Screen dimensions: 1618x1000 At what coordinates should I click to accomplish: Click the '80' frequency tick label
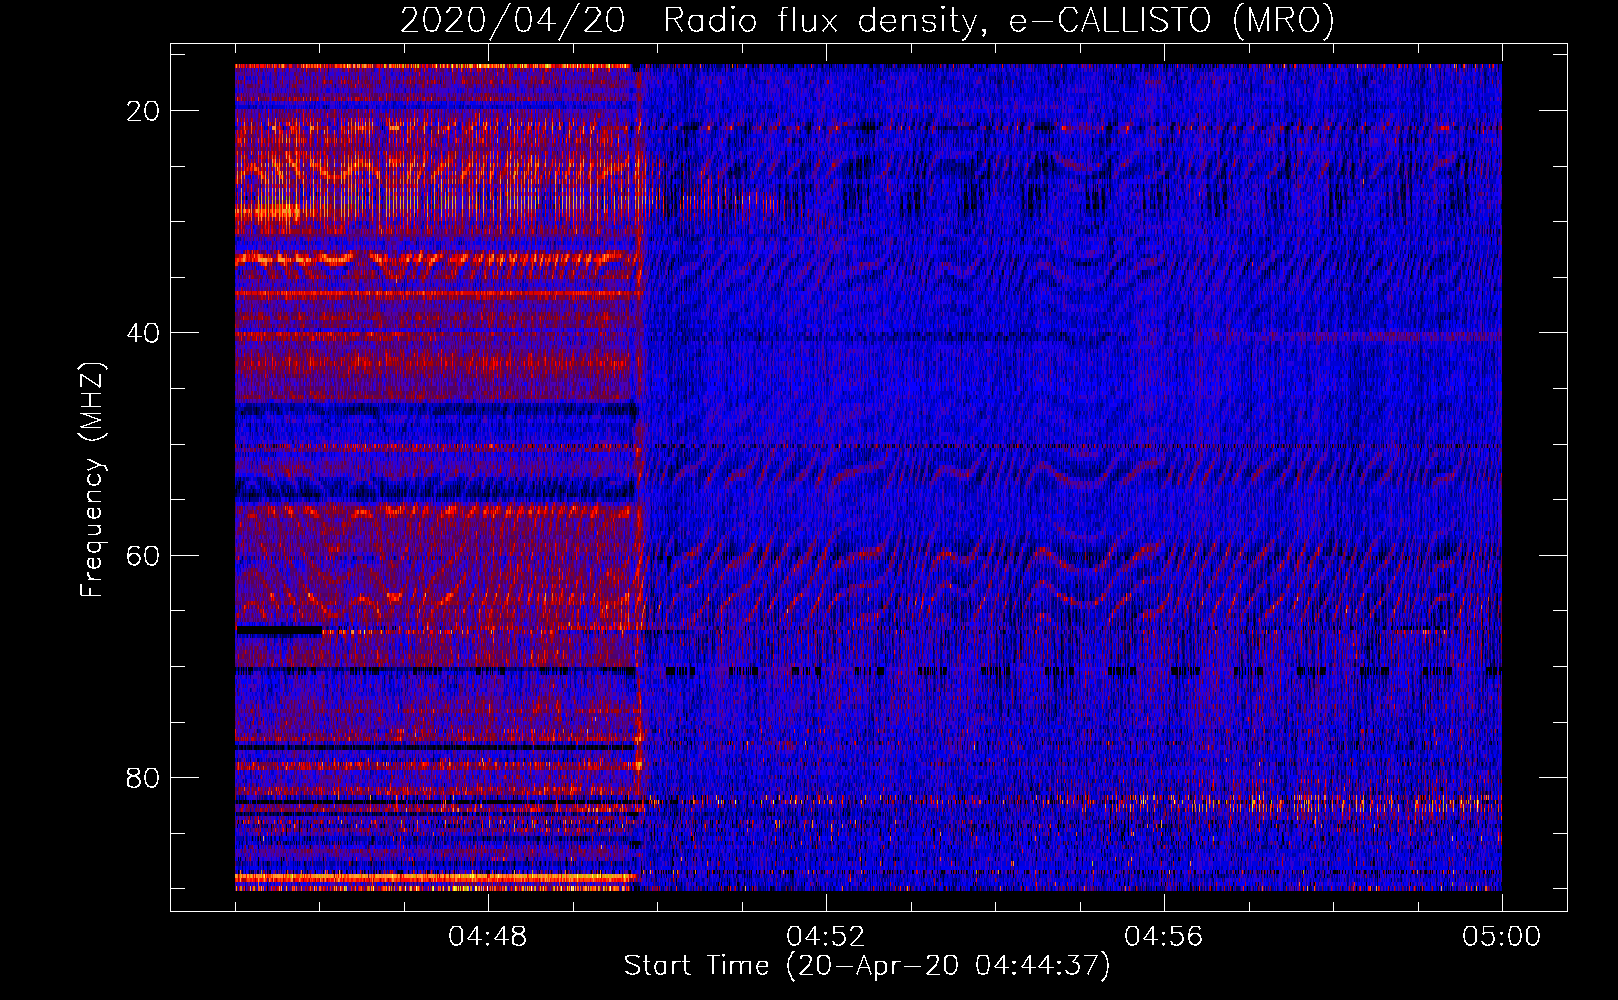click(x=143, y=777)
